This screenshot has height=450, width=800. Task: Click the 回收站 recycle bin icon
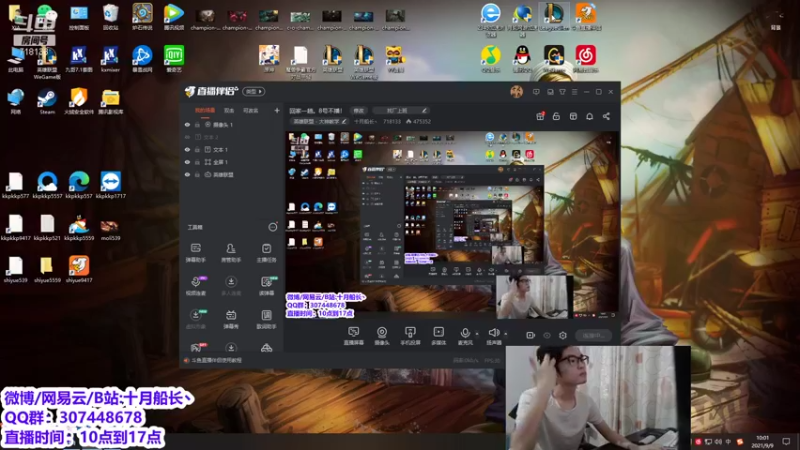[110, 16]
